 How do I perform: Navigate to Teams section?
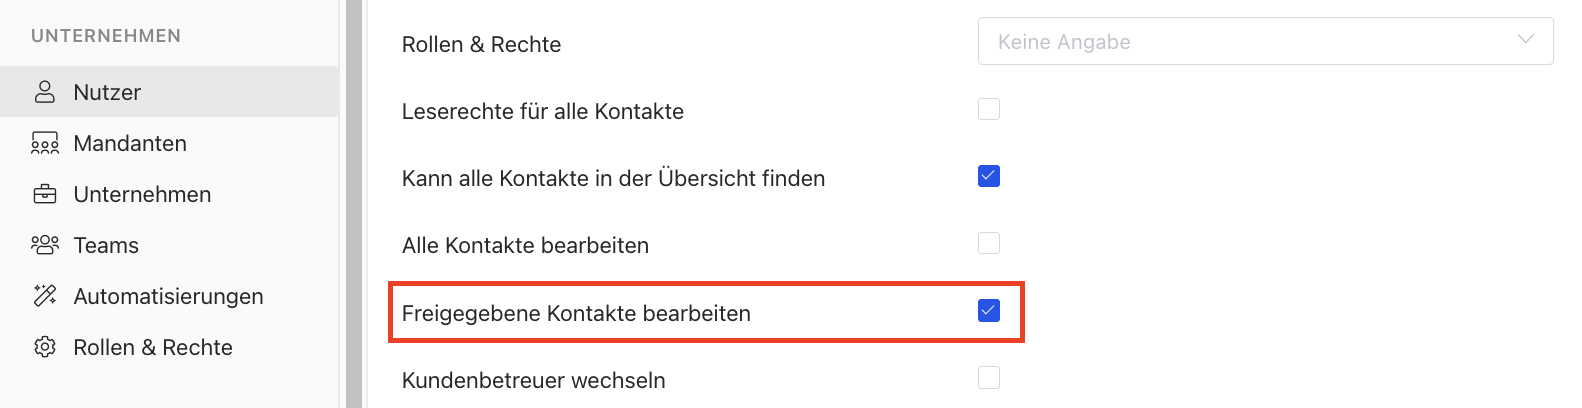106,246
